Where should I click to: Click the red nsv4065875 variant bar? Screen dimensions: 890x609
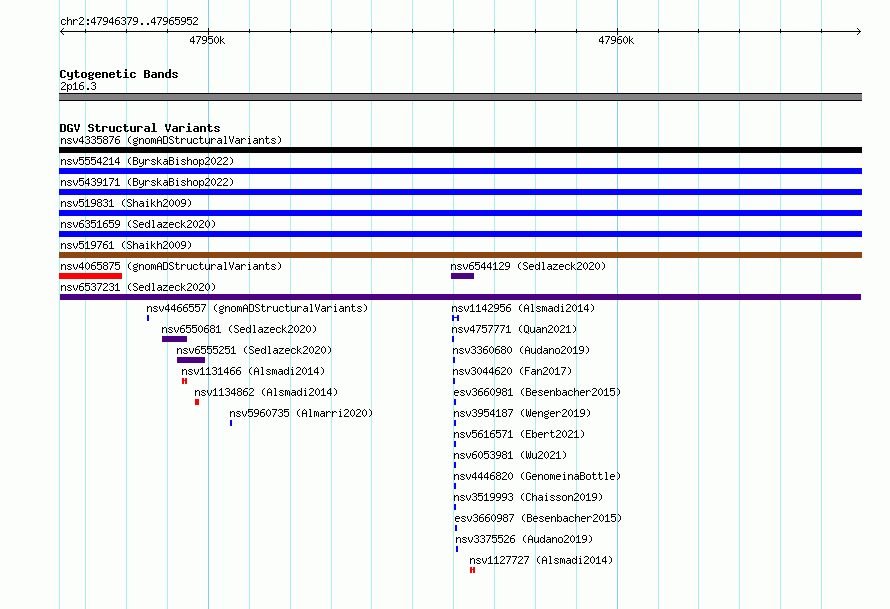point(90,276)
